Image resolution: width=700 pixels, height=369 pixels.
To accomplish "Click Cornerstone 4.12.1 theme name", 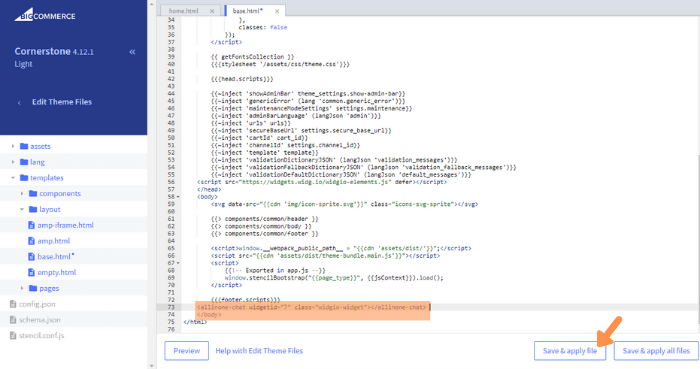I will [x=54, y=51].
